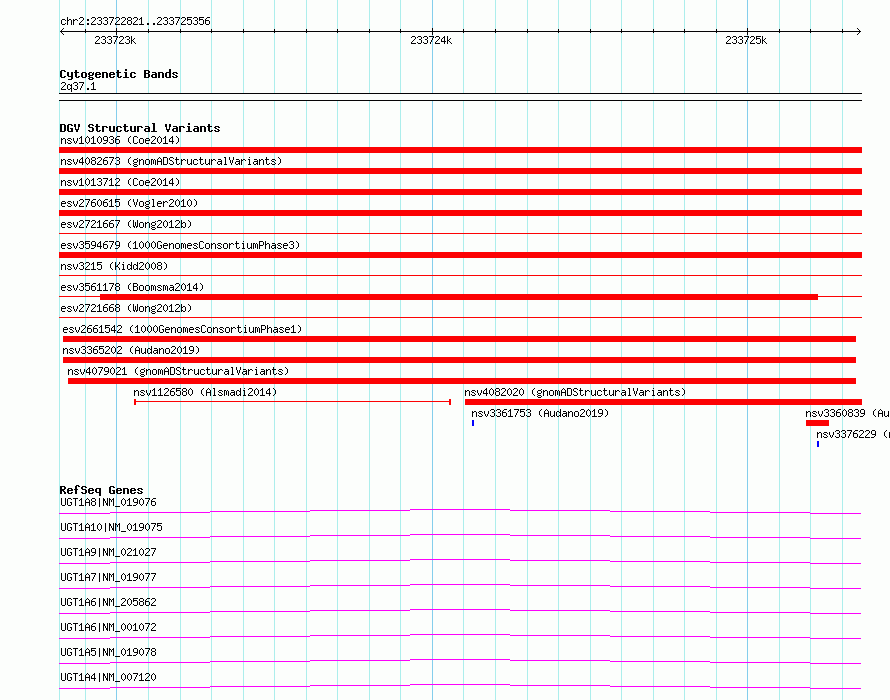Click the short red bar under nsv3360839

point(817,423)
